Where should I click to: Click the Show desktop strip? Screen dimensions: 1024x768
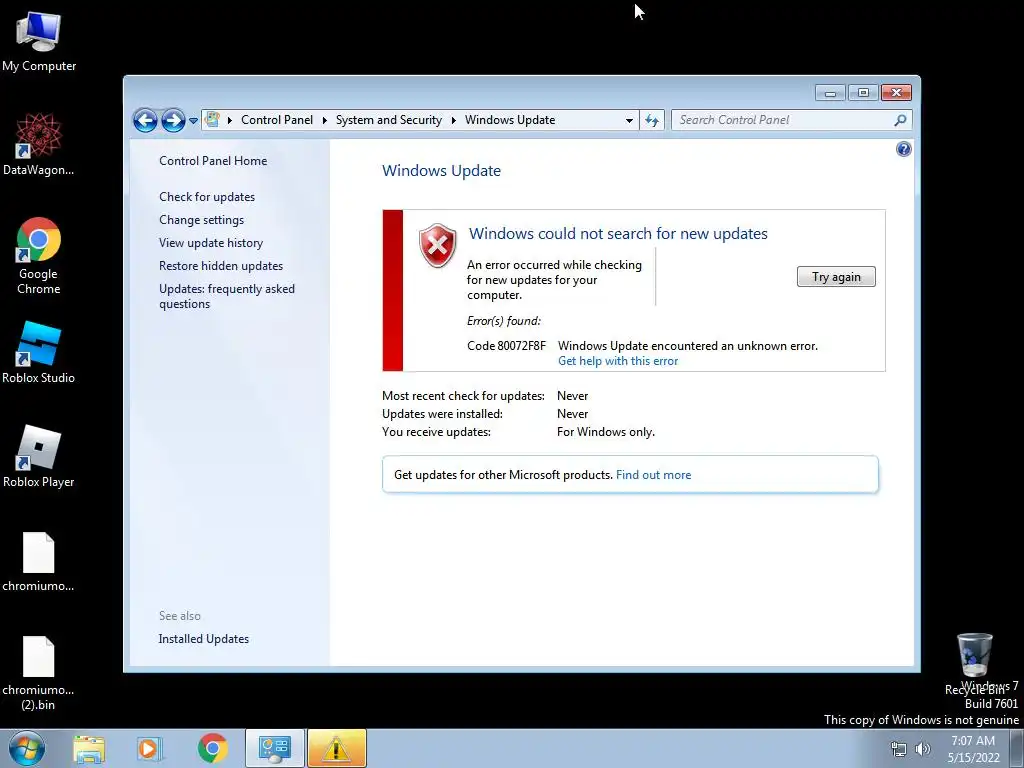pyautogui.click(x=1017, y=748)
